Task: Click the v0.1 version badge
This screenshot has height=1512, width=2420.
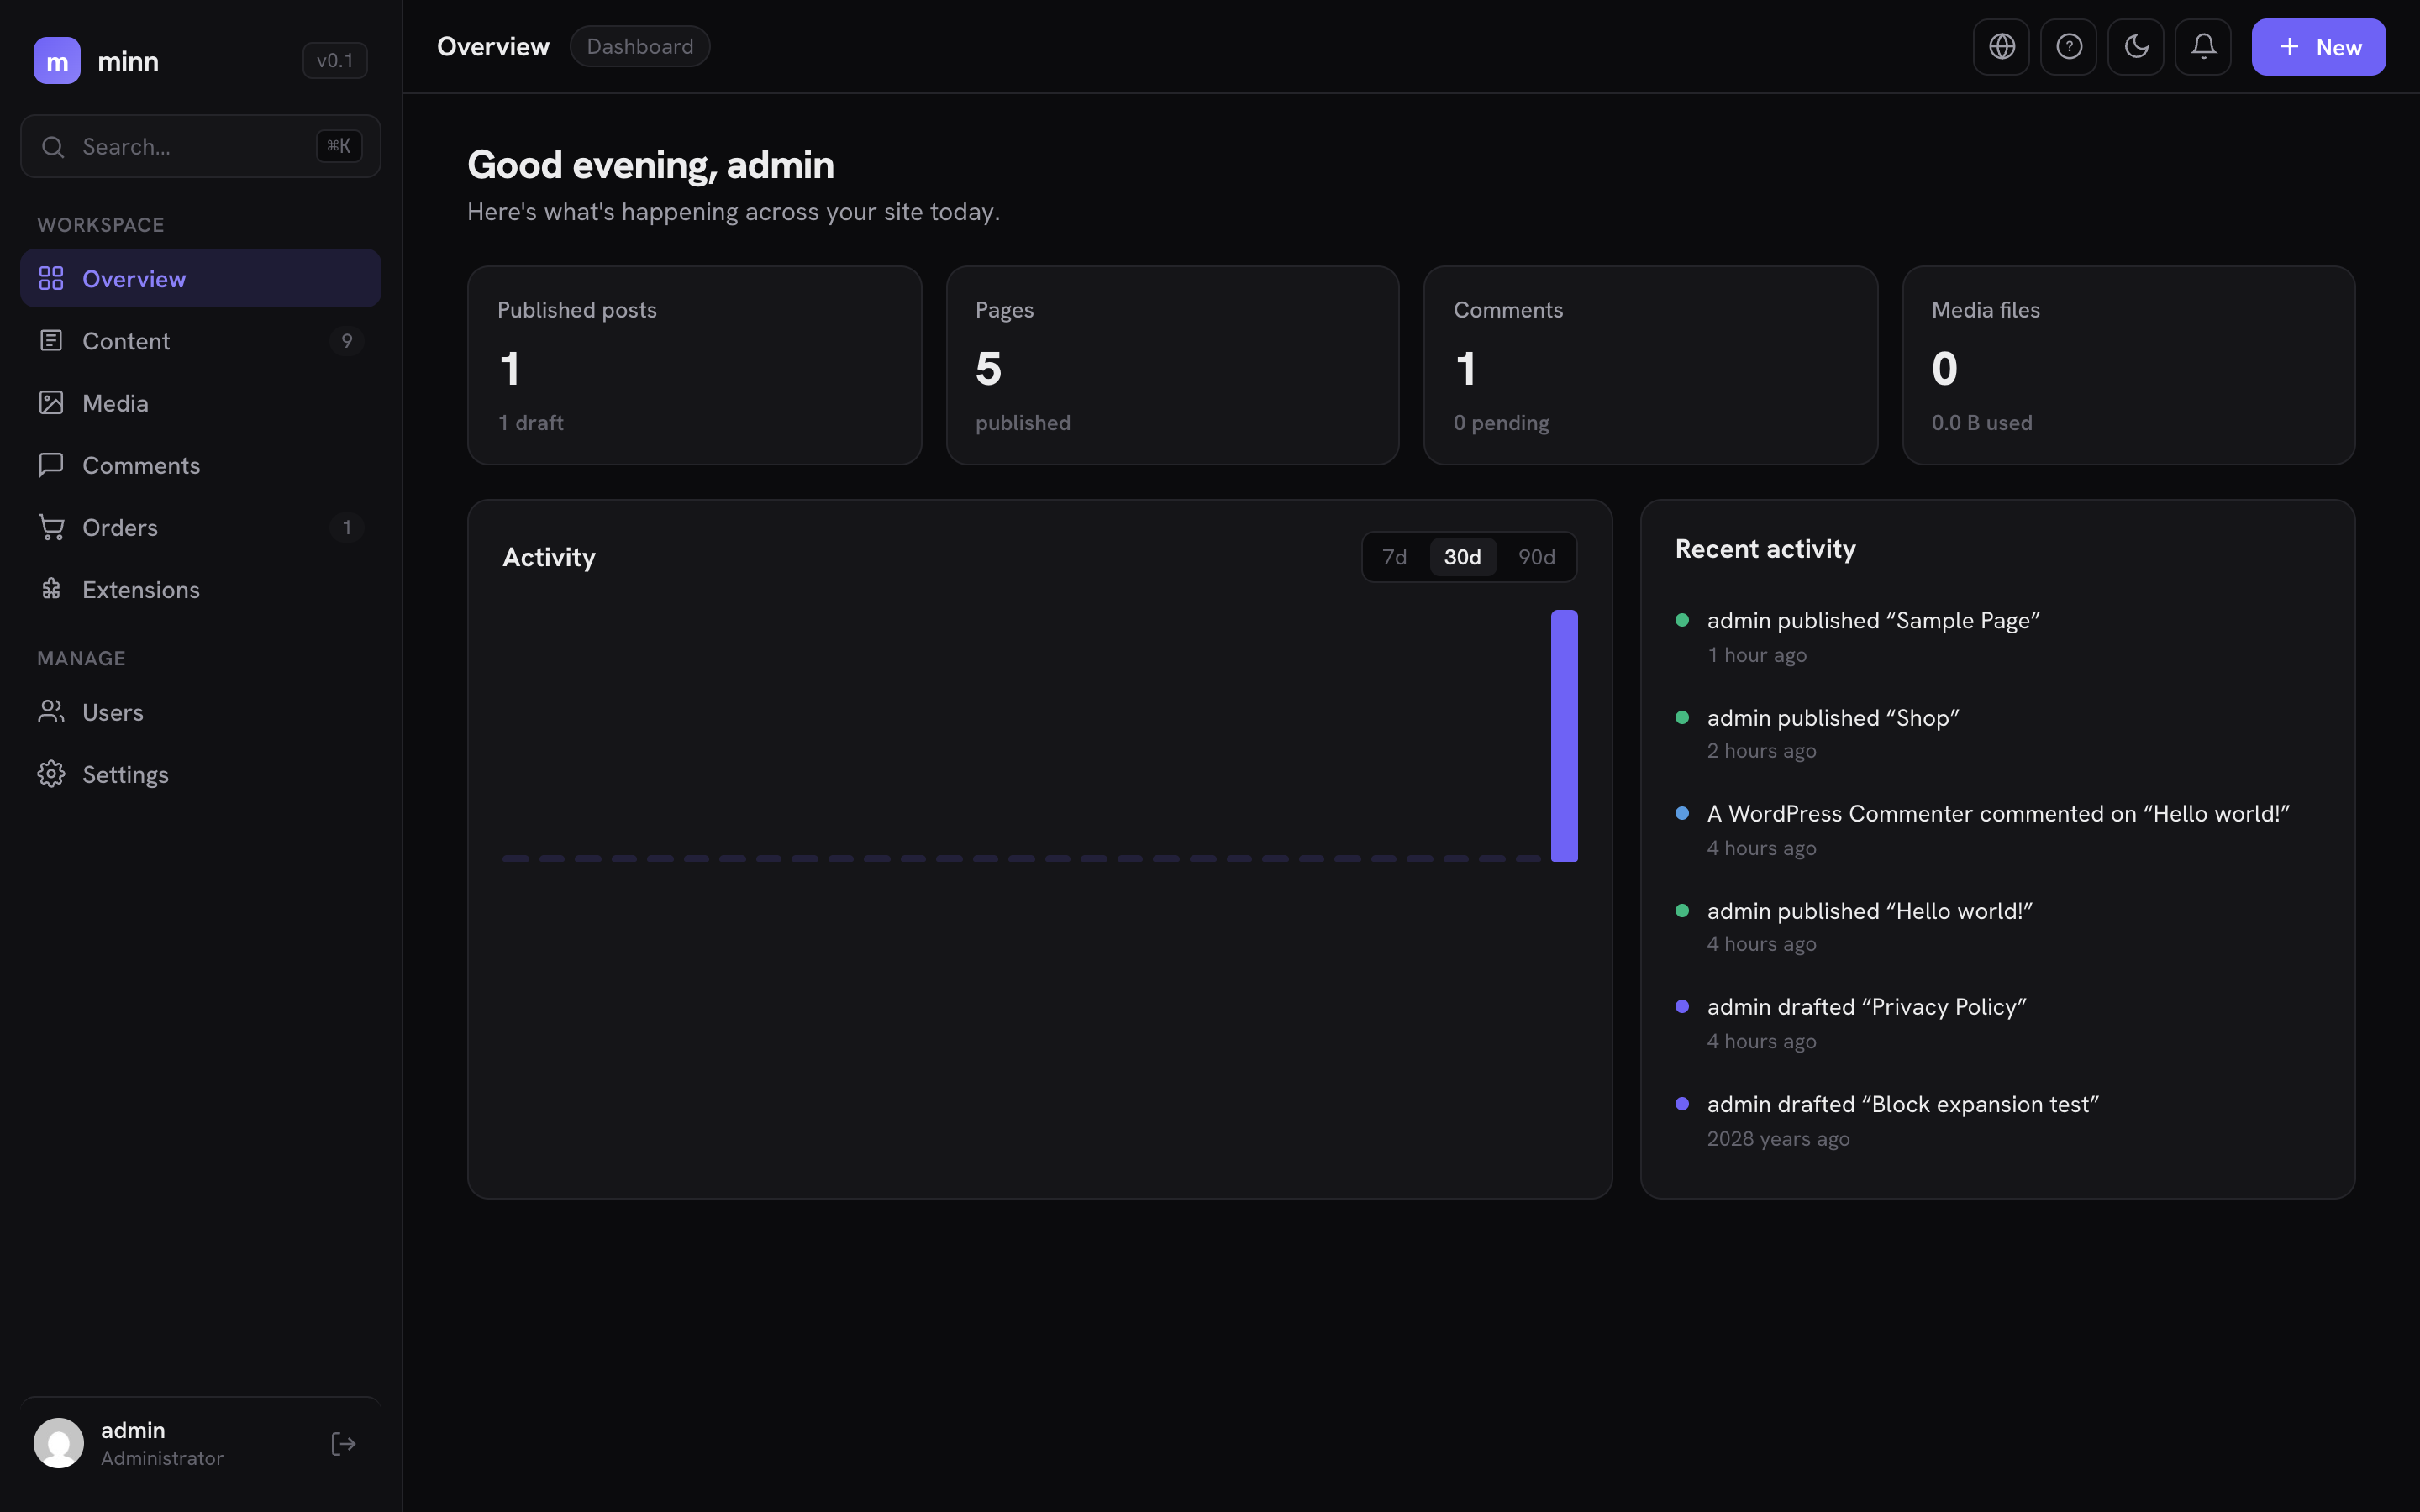Action: tap(335, 60)
